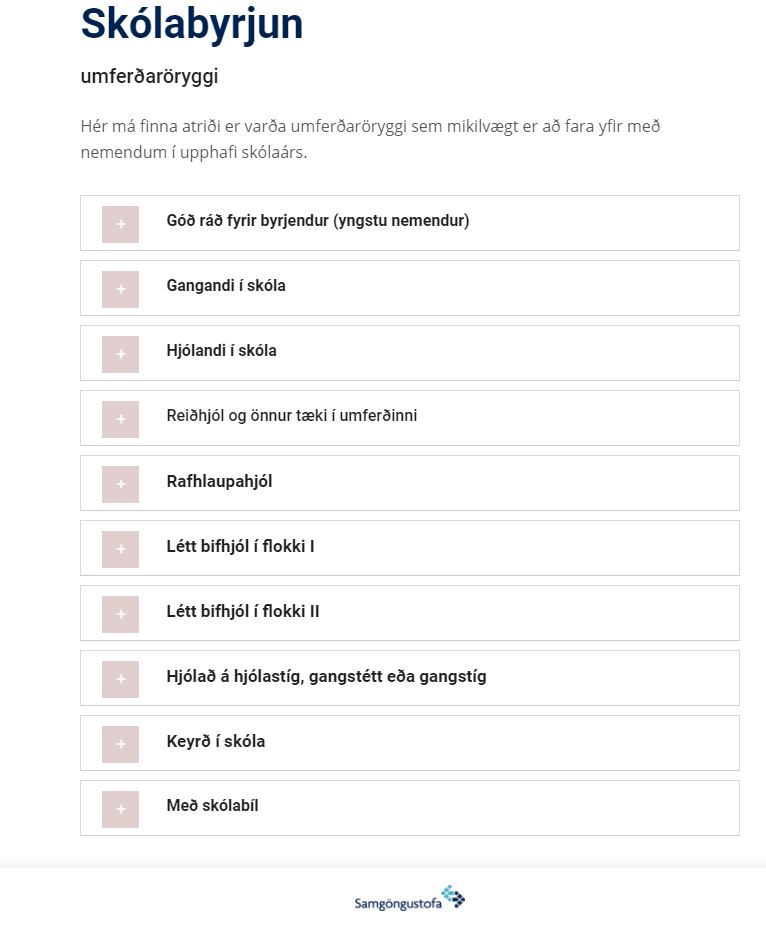Image resolution: width=766 pixels, height=931 pixels.
Task: Click plus icon next to Keyrð í skóla
Action: click(121, 745)
